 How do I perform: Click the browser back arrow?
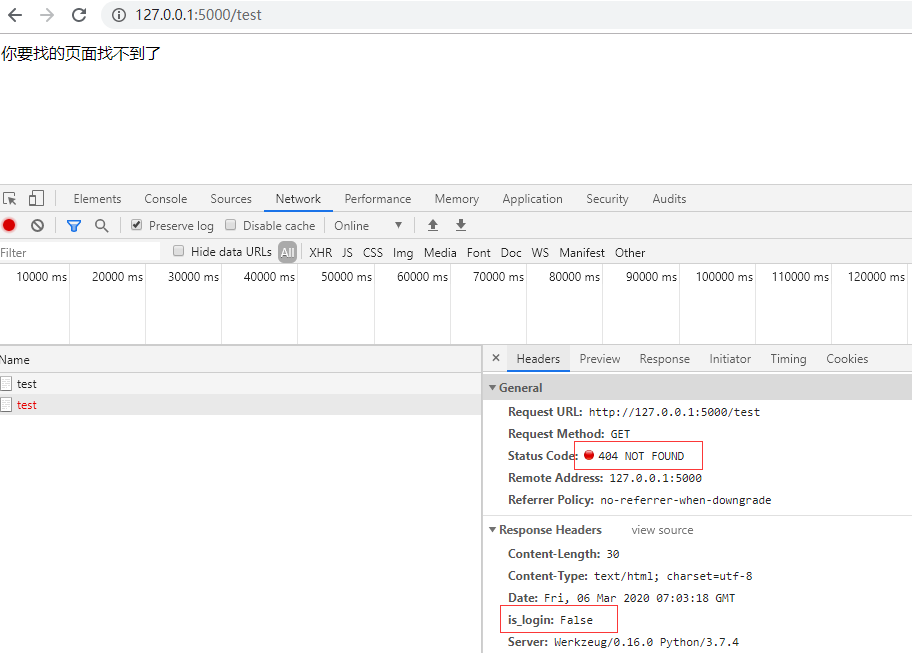click(x=15, y=15)
